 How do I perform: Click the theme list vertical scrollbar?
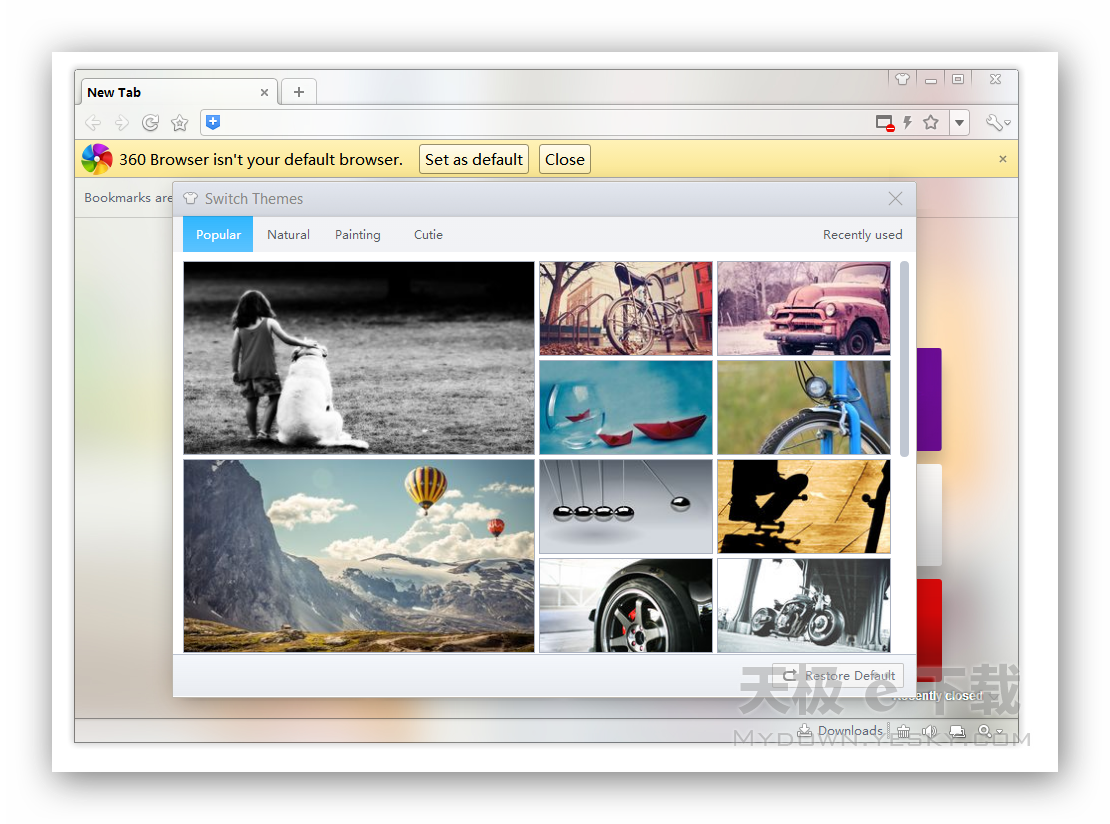[904, 358]
